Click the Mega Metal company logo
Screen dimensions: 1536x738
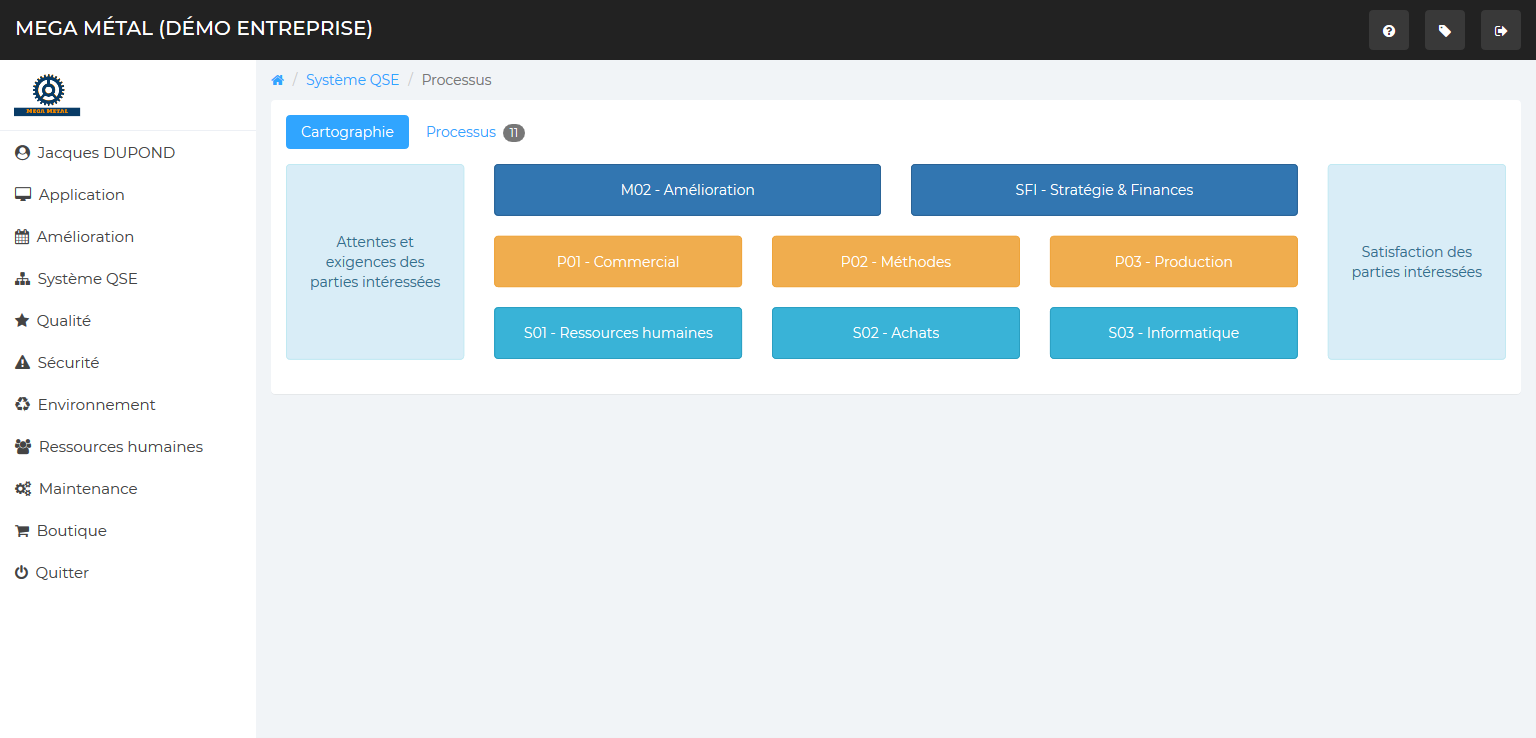tap(47, 95)
